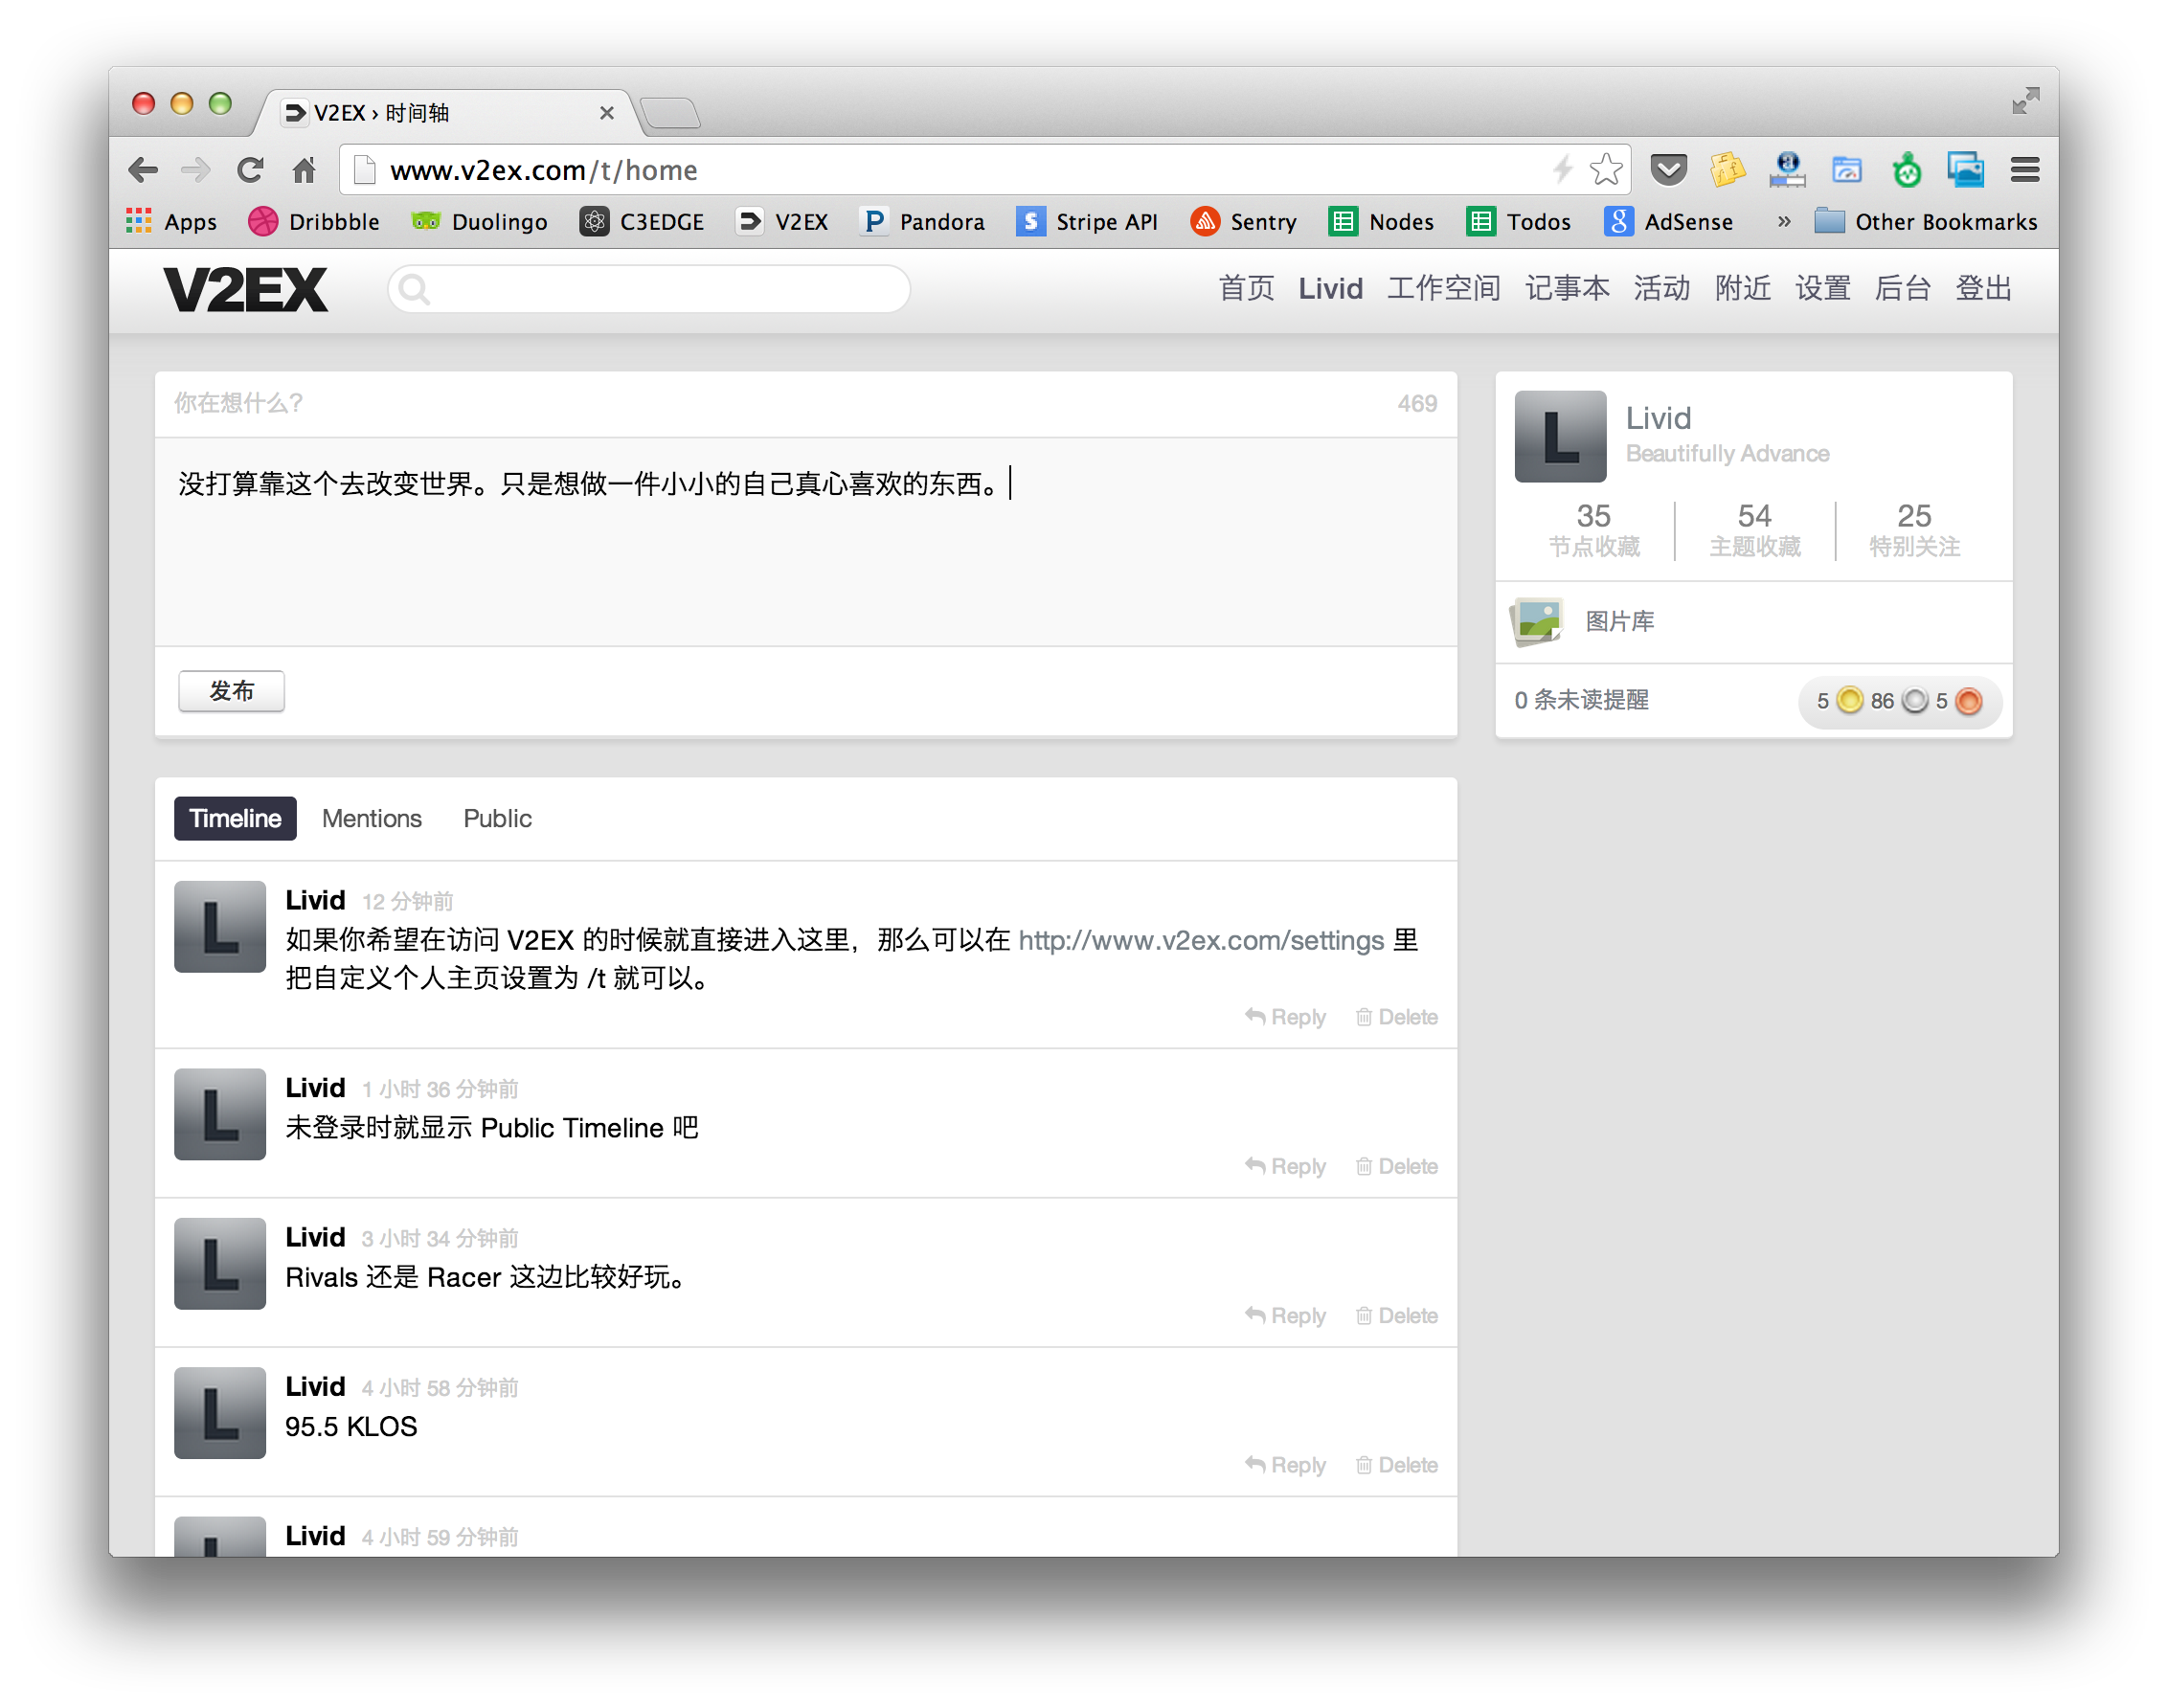The height and width of the screenshot is (1708, 2168).
Task: Click the 图片库 picture library icon
Action: point(1537,622)
